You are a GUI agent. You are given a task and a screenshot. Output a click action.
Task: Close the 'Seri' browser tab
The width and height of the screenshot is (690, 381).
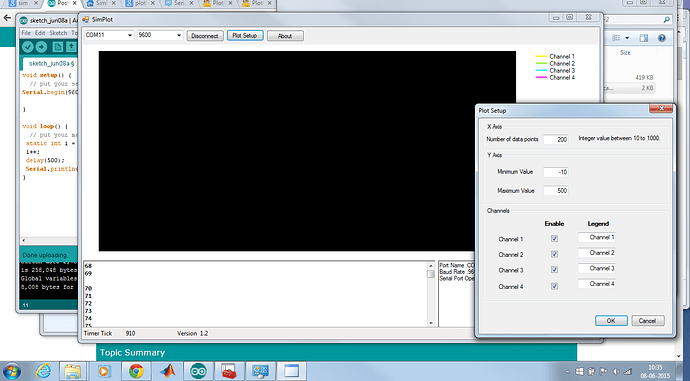[x=192, y=3]
